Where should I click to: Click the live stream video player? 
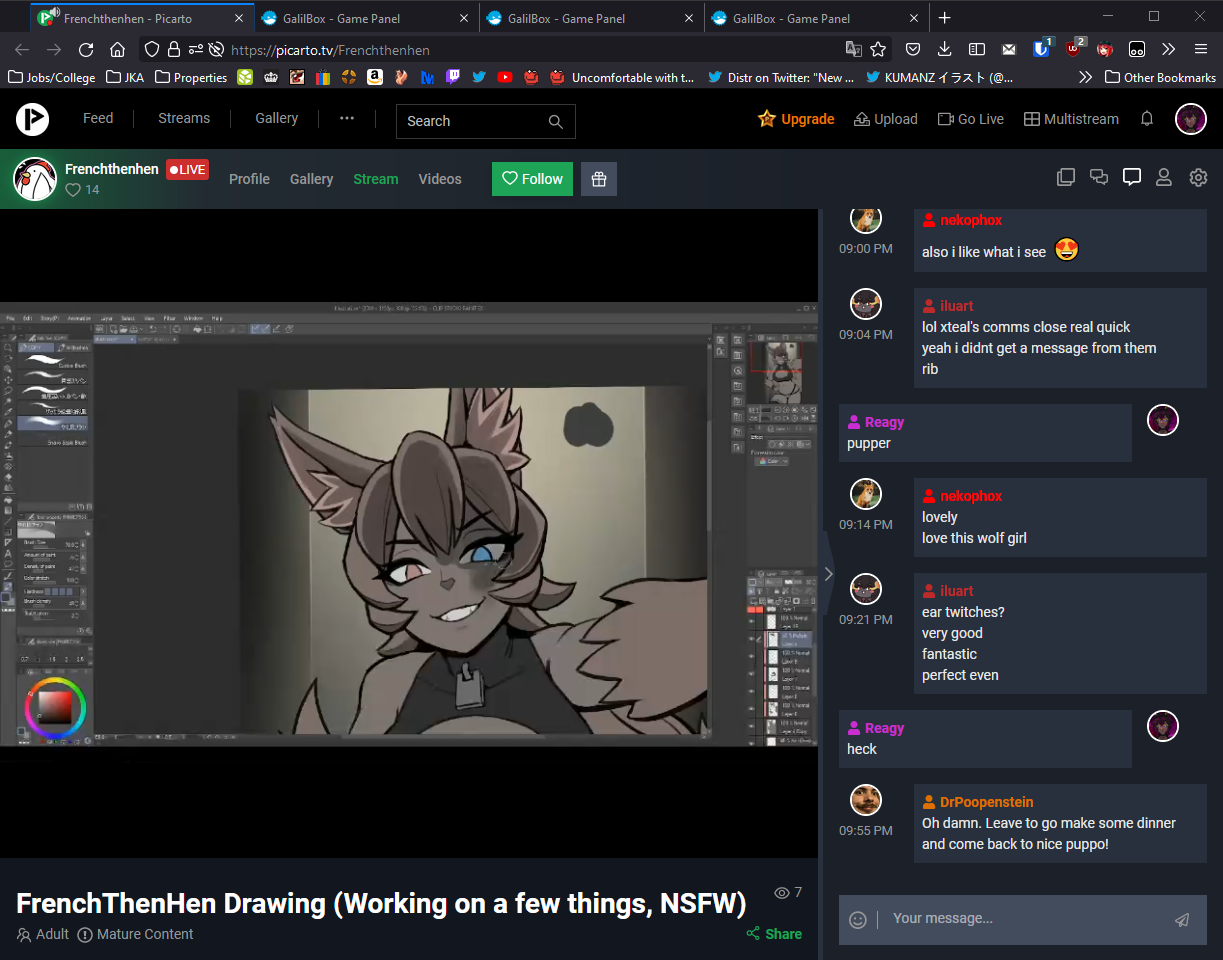[x=409, y=533]
